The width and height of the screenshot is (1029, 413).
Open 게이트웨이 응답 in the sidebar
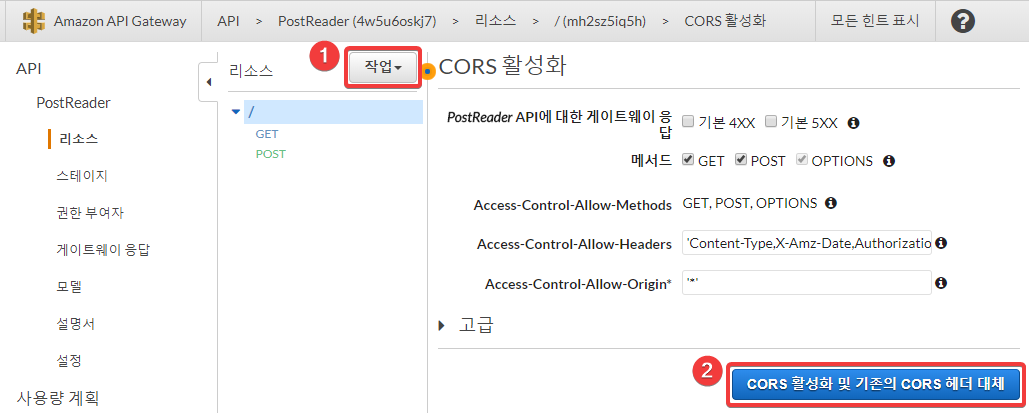coord(104,250)
